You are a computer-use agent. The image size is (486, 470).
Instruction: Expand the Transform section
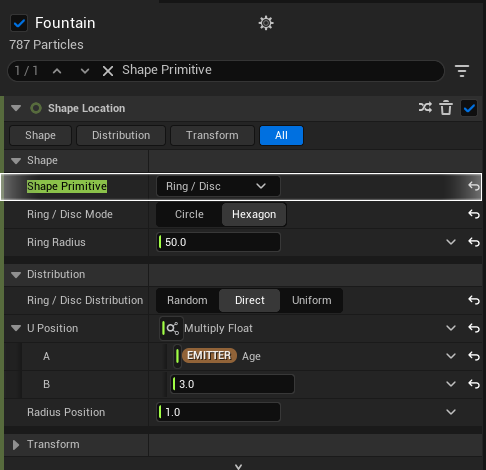click(16, 445)
